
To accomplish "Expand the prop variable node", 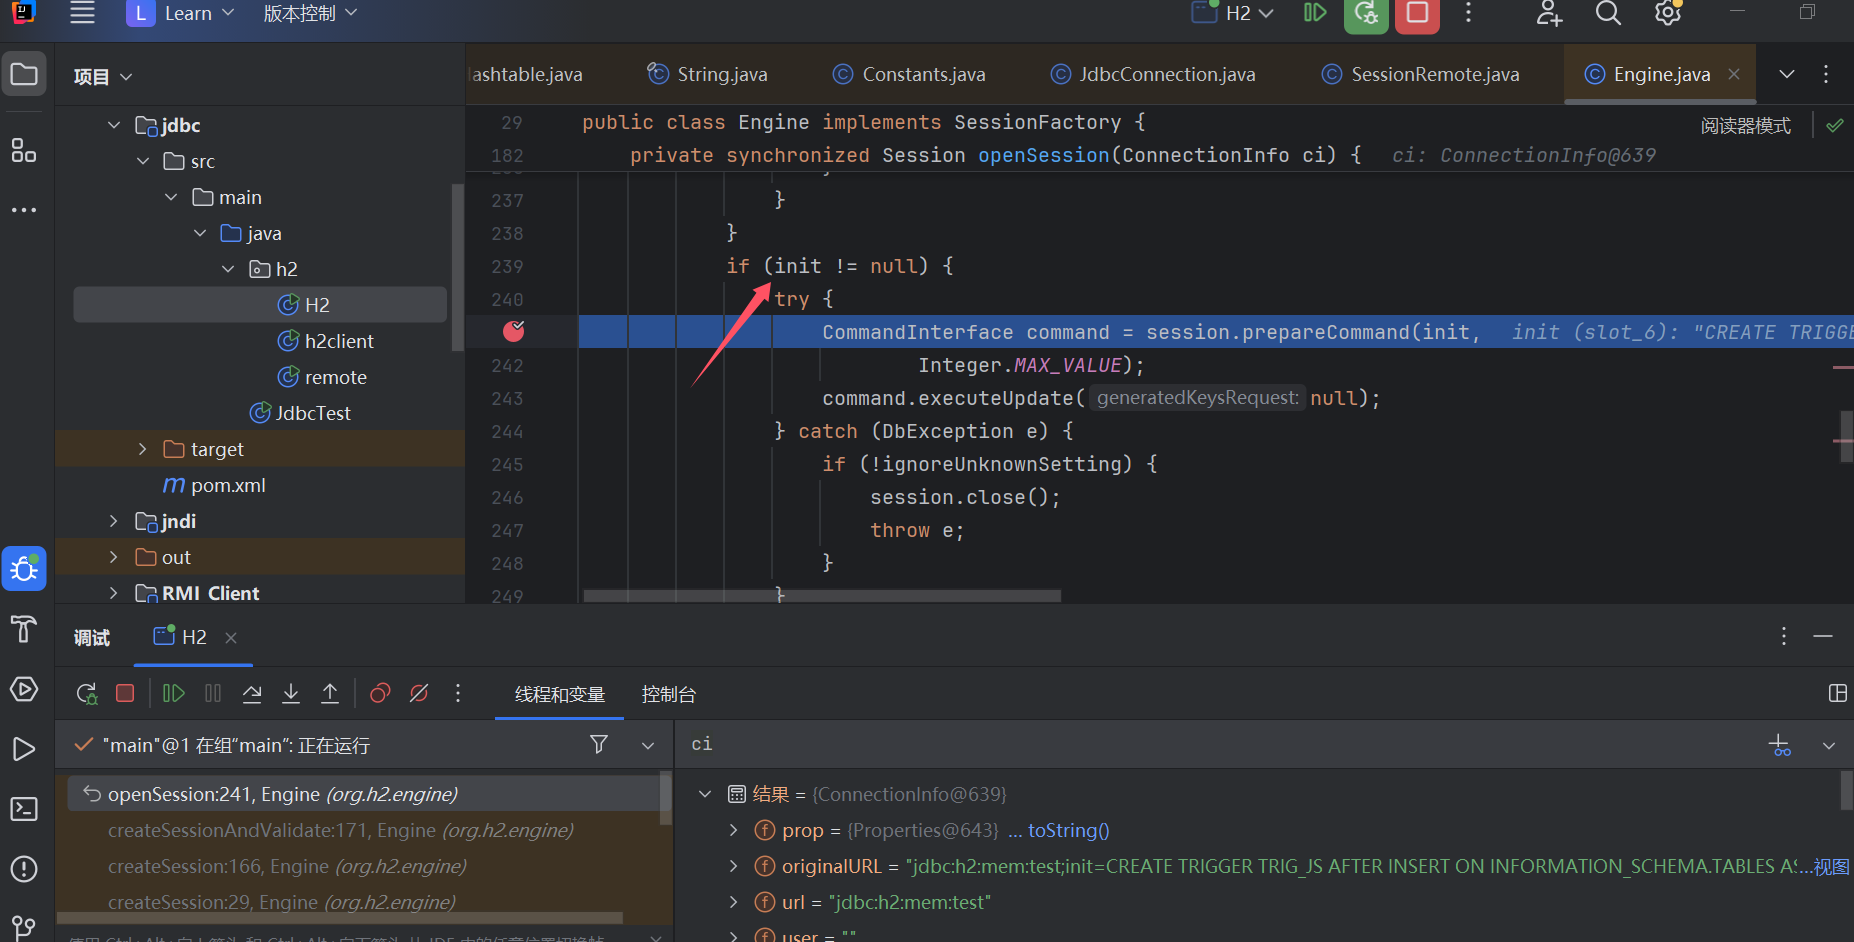I will [733, 830].
